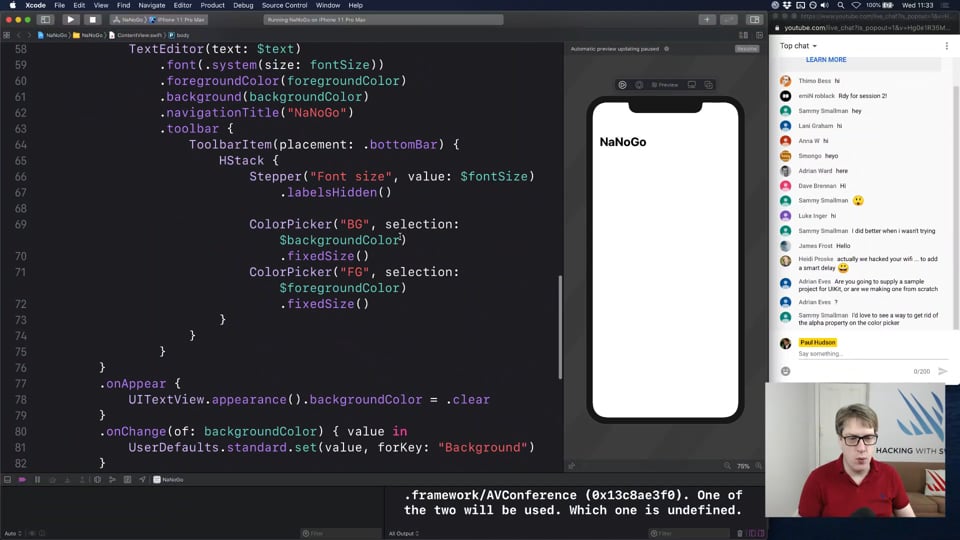This screenshot has height=540, width=960.
Task: Start Live Preview play icon
Action: click(x=622, y=85)
